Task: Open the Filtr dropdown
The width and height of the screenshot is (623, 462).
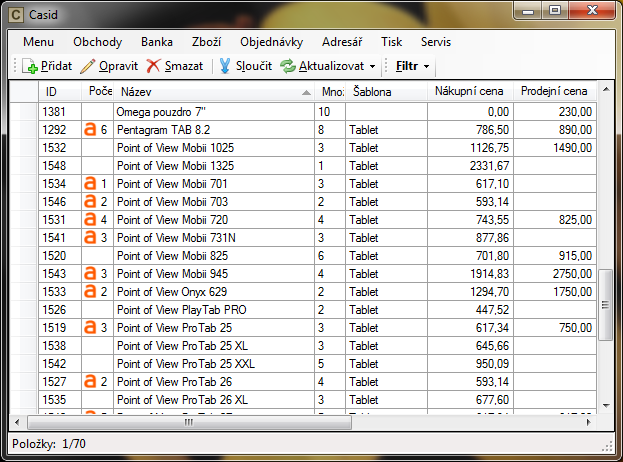Action: (x=412, y=66)
